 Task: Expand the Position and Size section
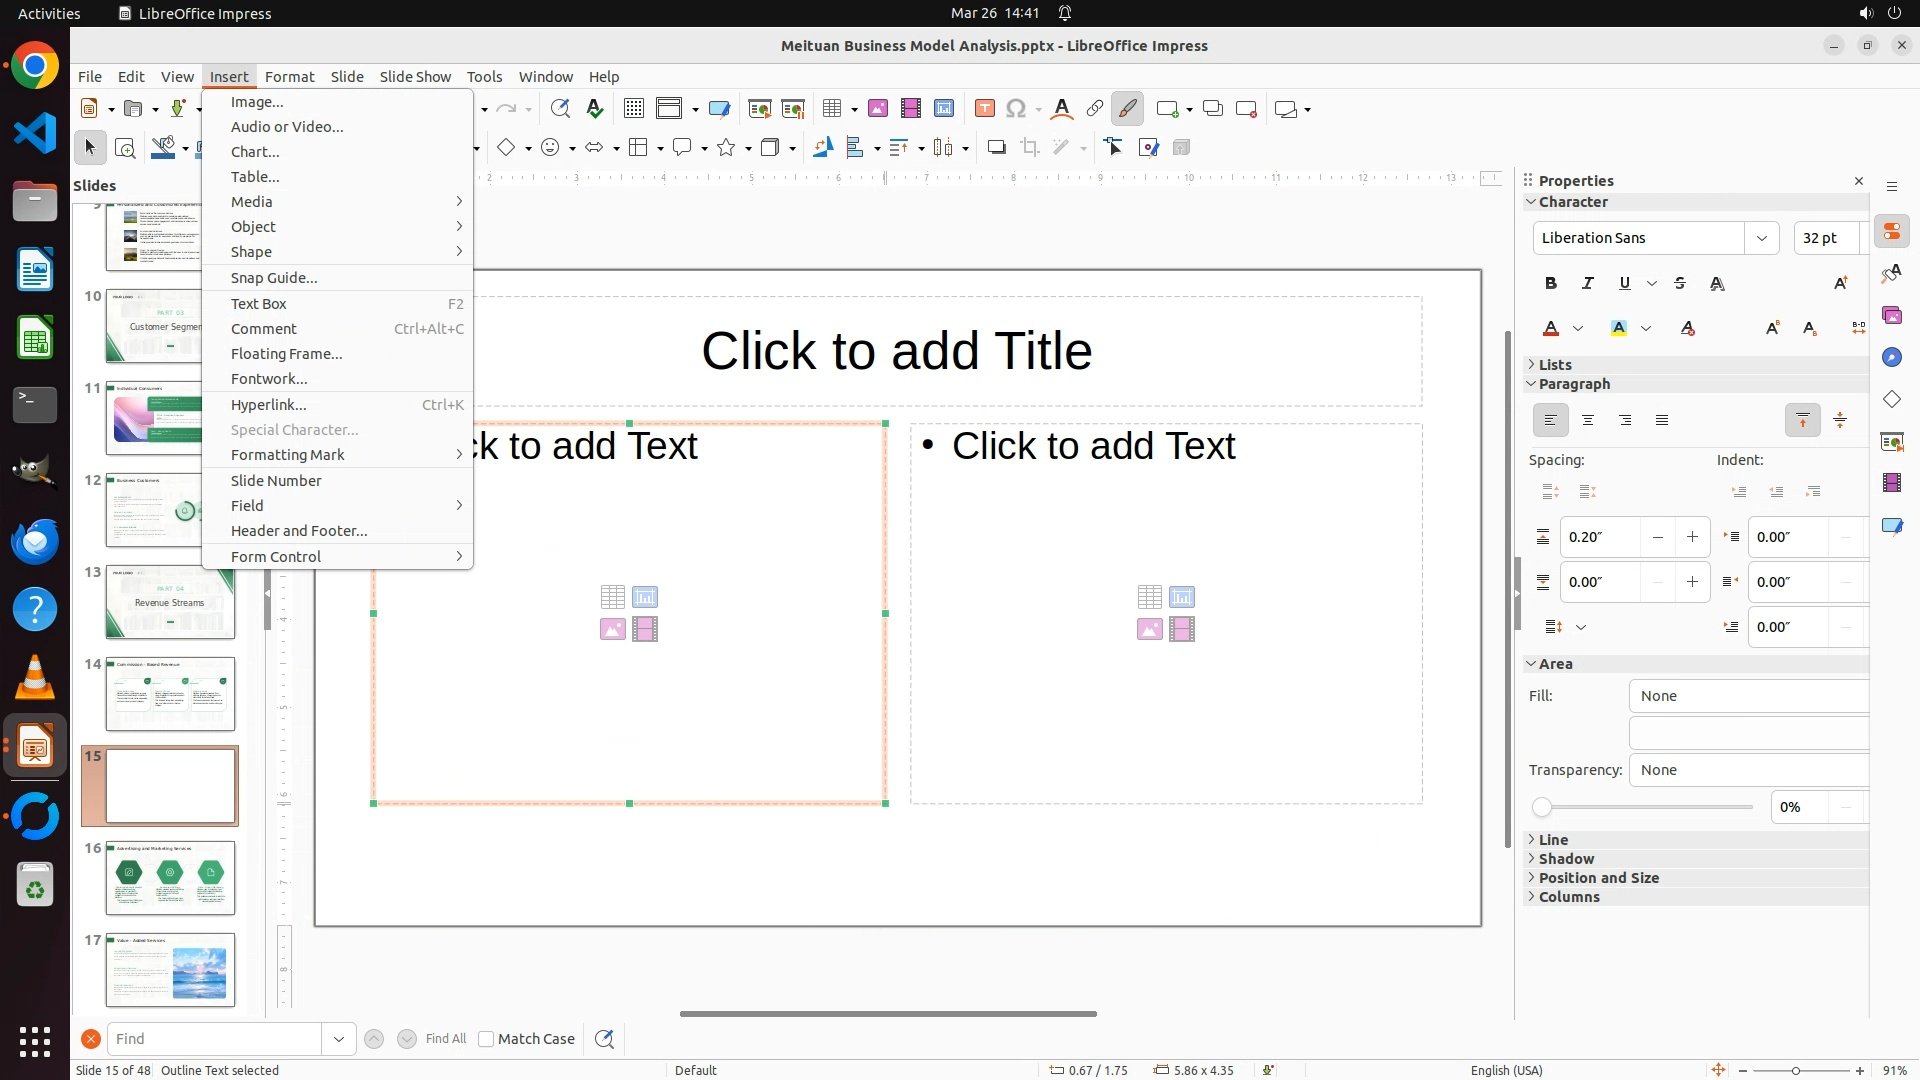pyautogui.click(x=1598, y=878)
